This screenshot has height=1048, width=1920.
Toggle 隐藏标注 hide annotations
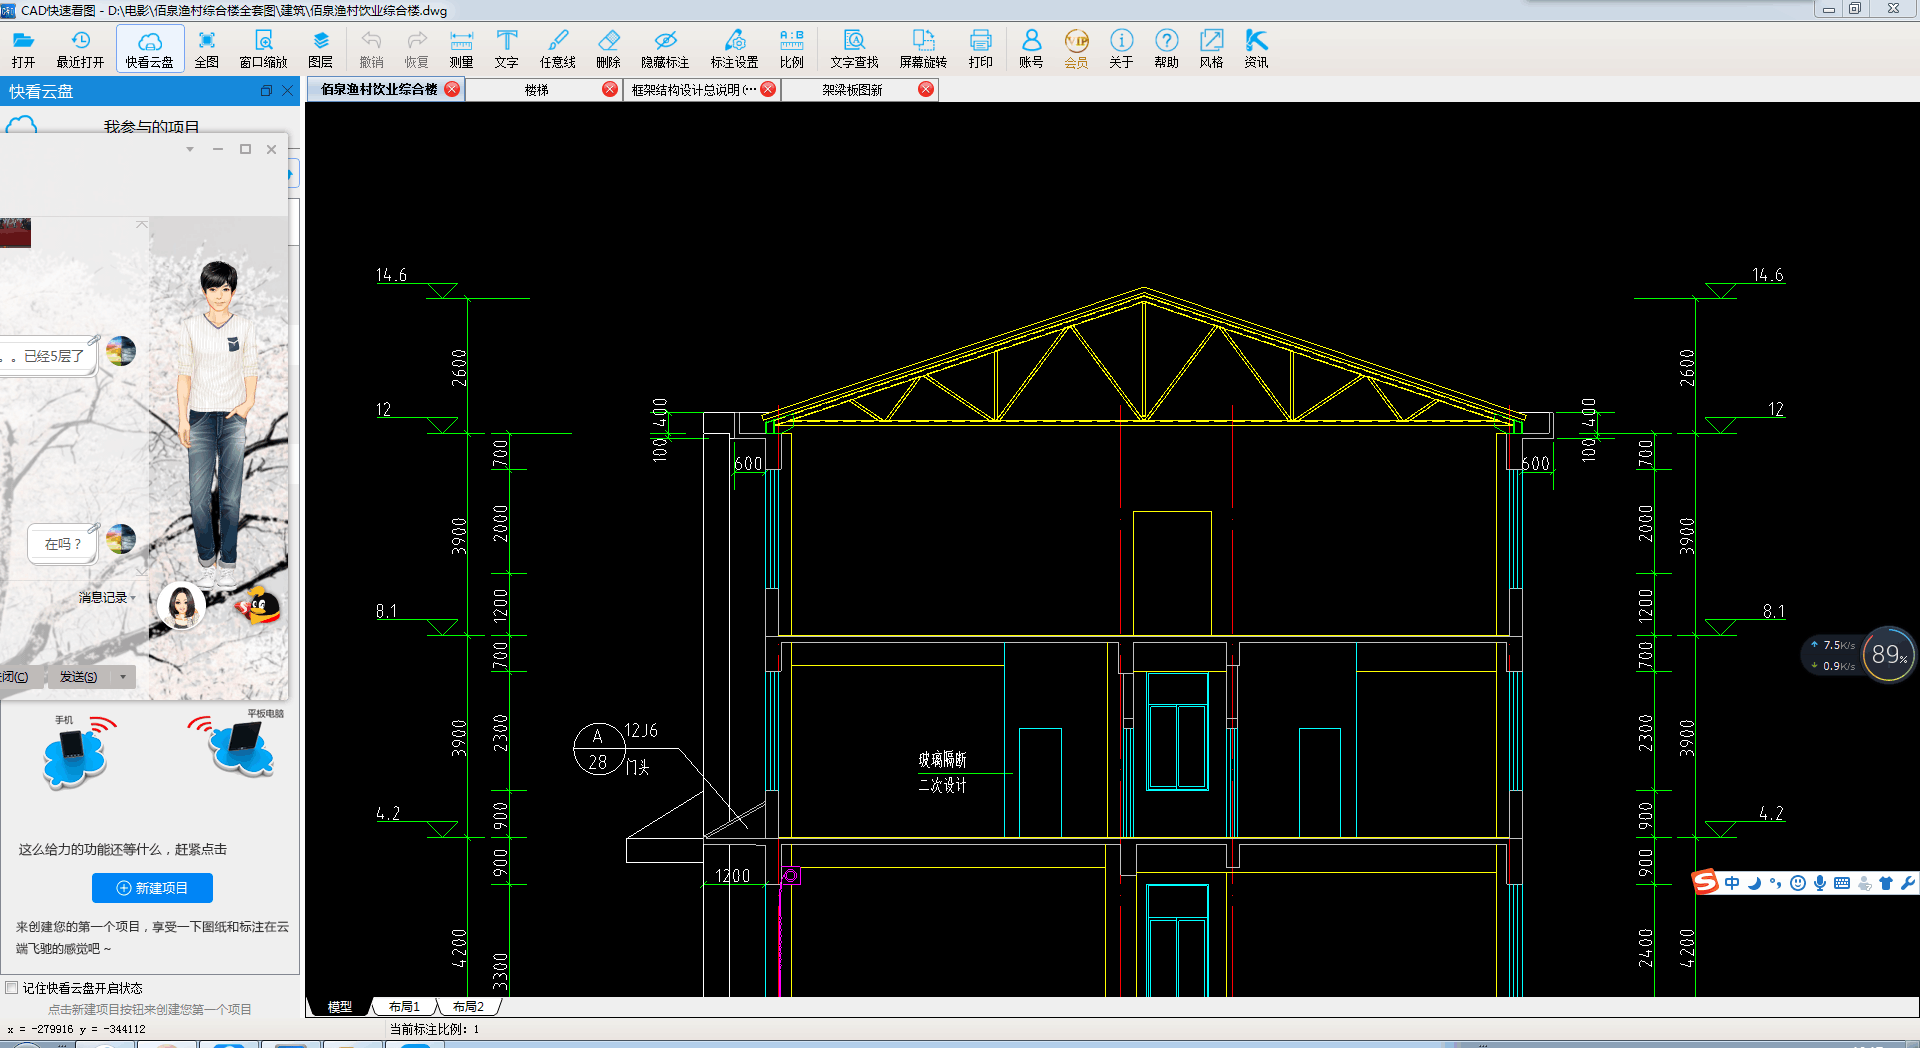tap(665, 48)
